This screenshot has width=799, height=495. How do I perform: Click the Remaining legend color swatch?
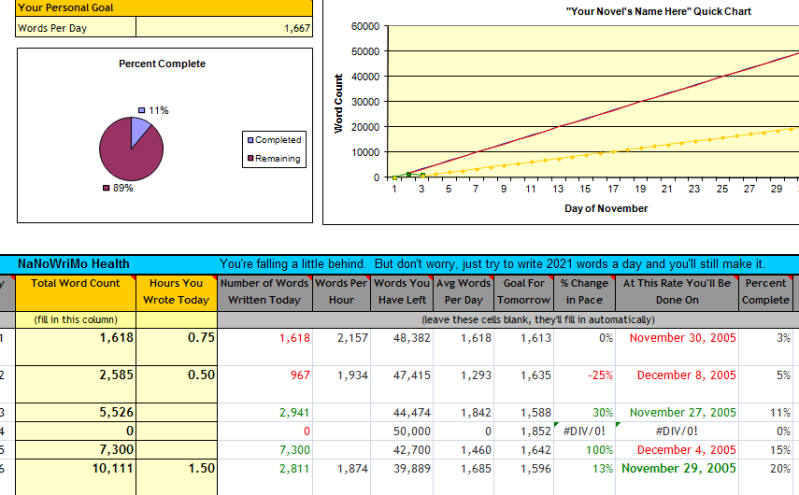click(x=250, y=158)
